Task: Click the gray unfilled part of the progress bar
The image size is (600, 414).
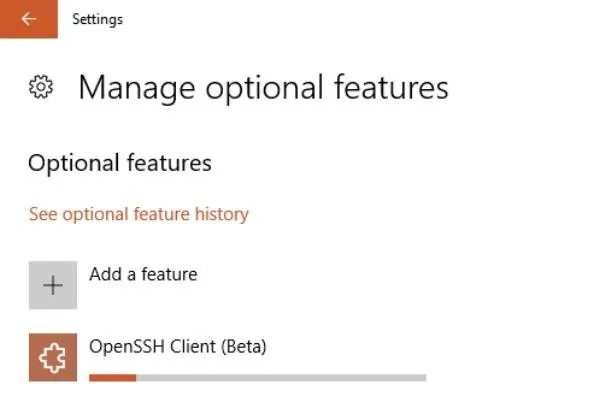Action: pyautogui.click(x=281, y=378)
